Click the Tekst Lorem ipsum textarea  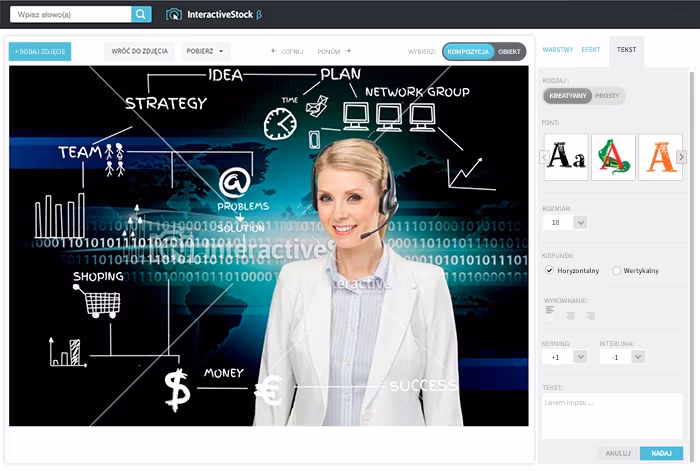point(612,416)
